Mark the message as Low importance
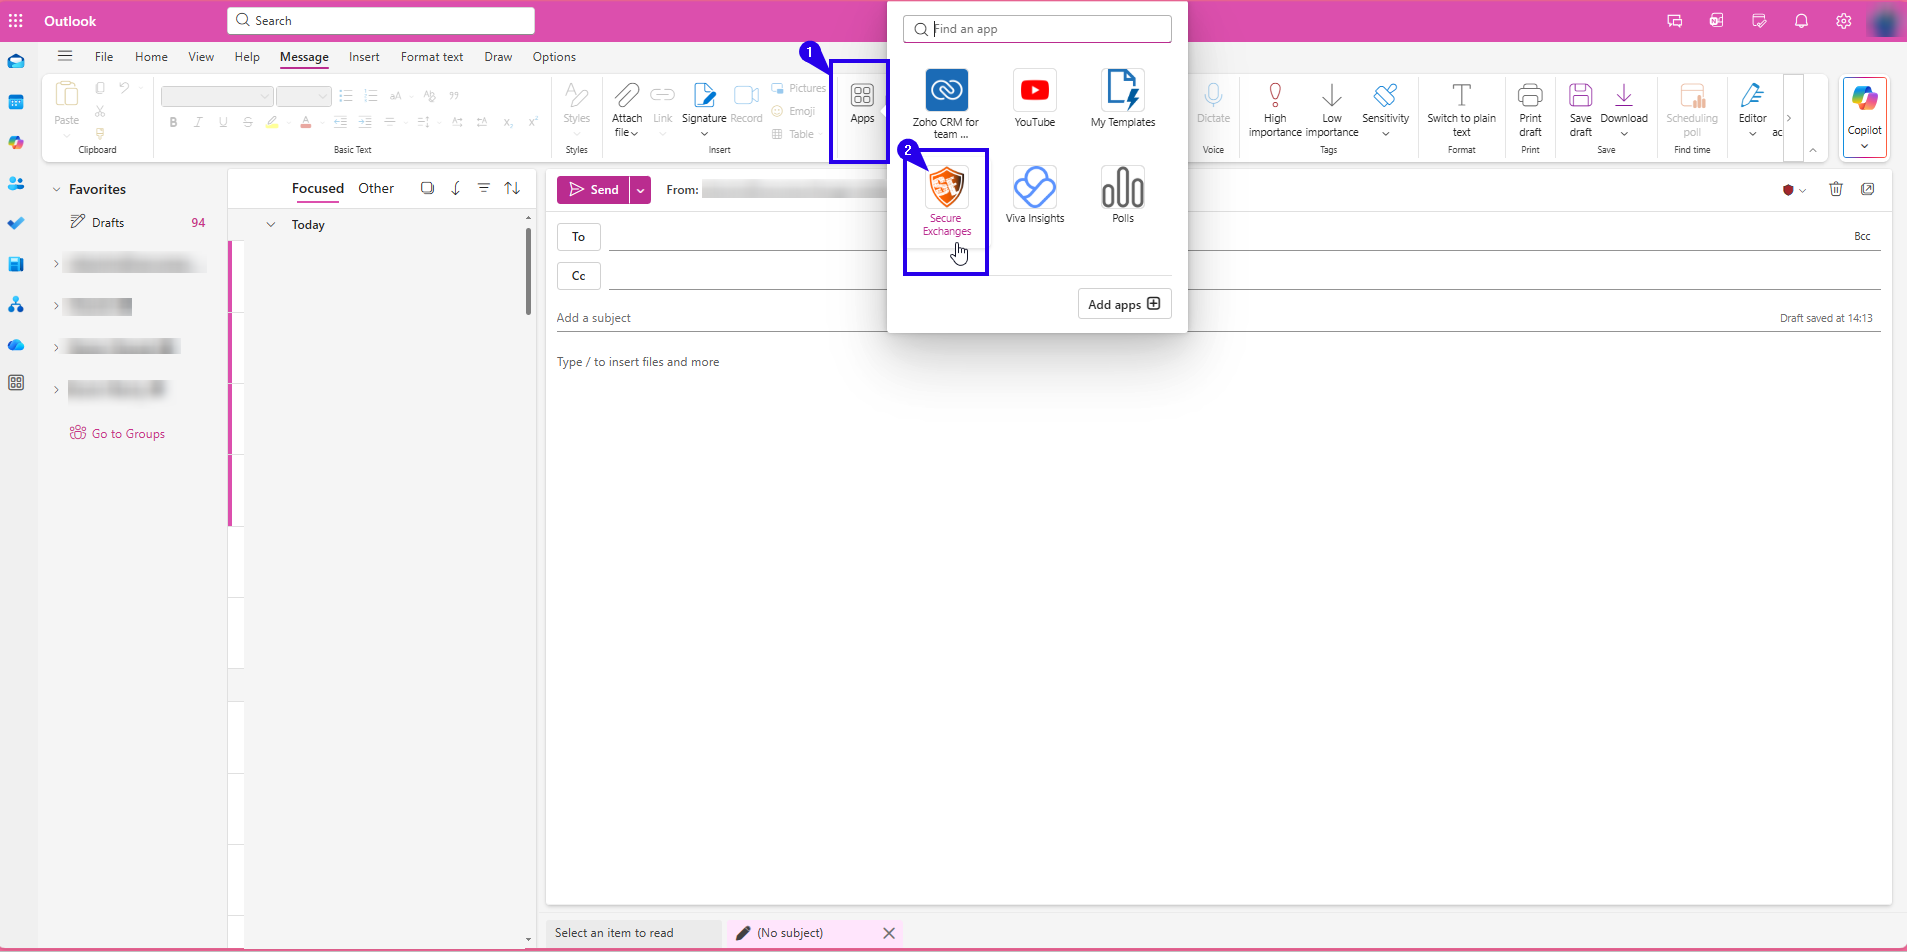Screen dimensions: 1907x952 pyautogui.click(x=1332, y=110)
